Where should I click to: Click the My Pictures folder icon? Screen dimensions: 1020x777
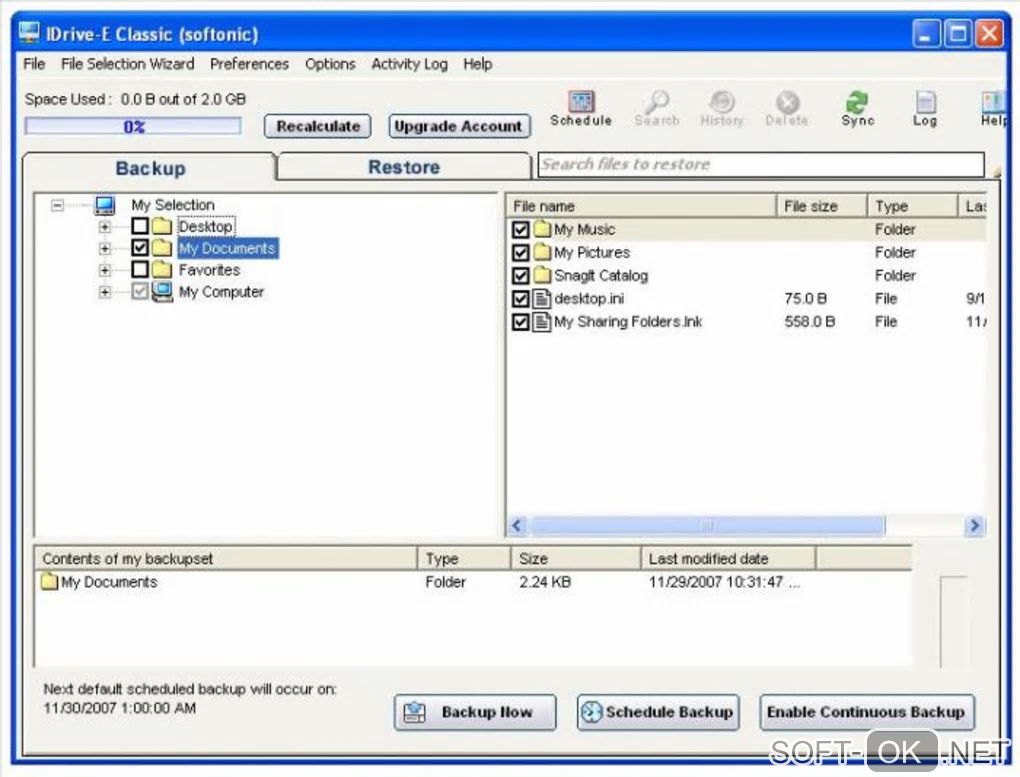tap(542, 252)
